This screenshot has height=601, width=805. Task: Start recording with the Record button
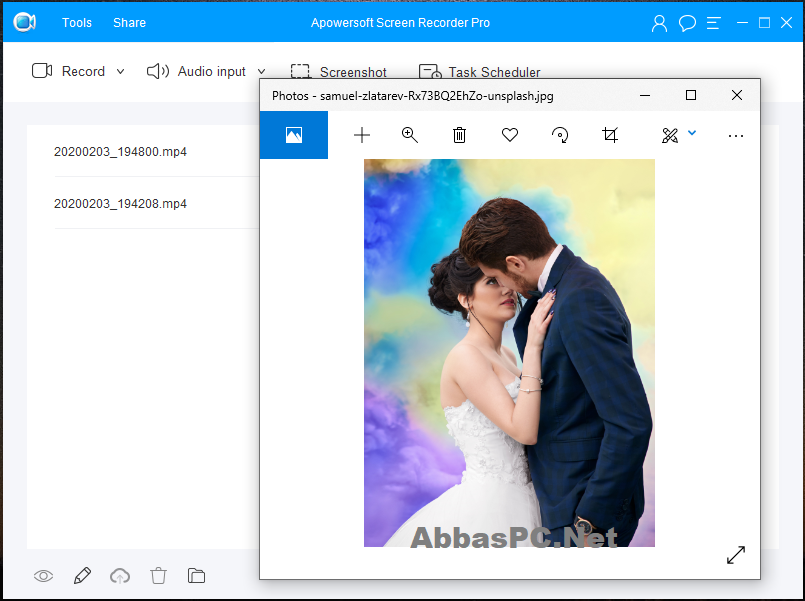coord(68,71)
